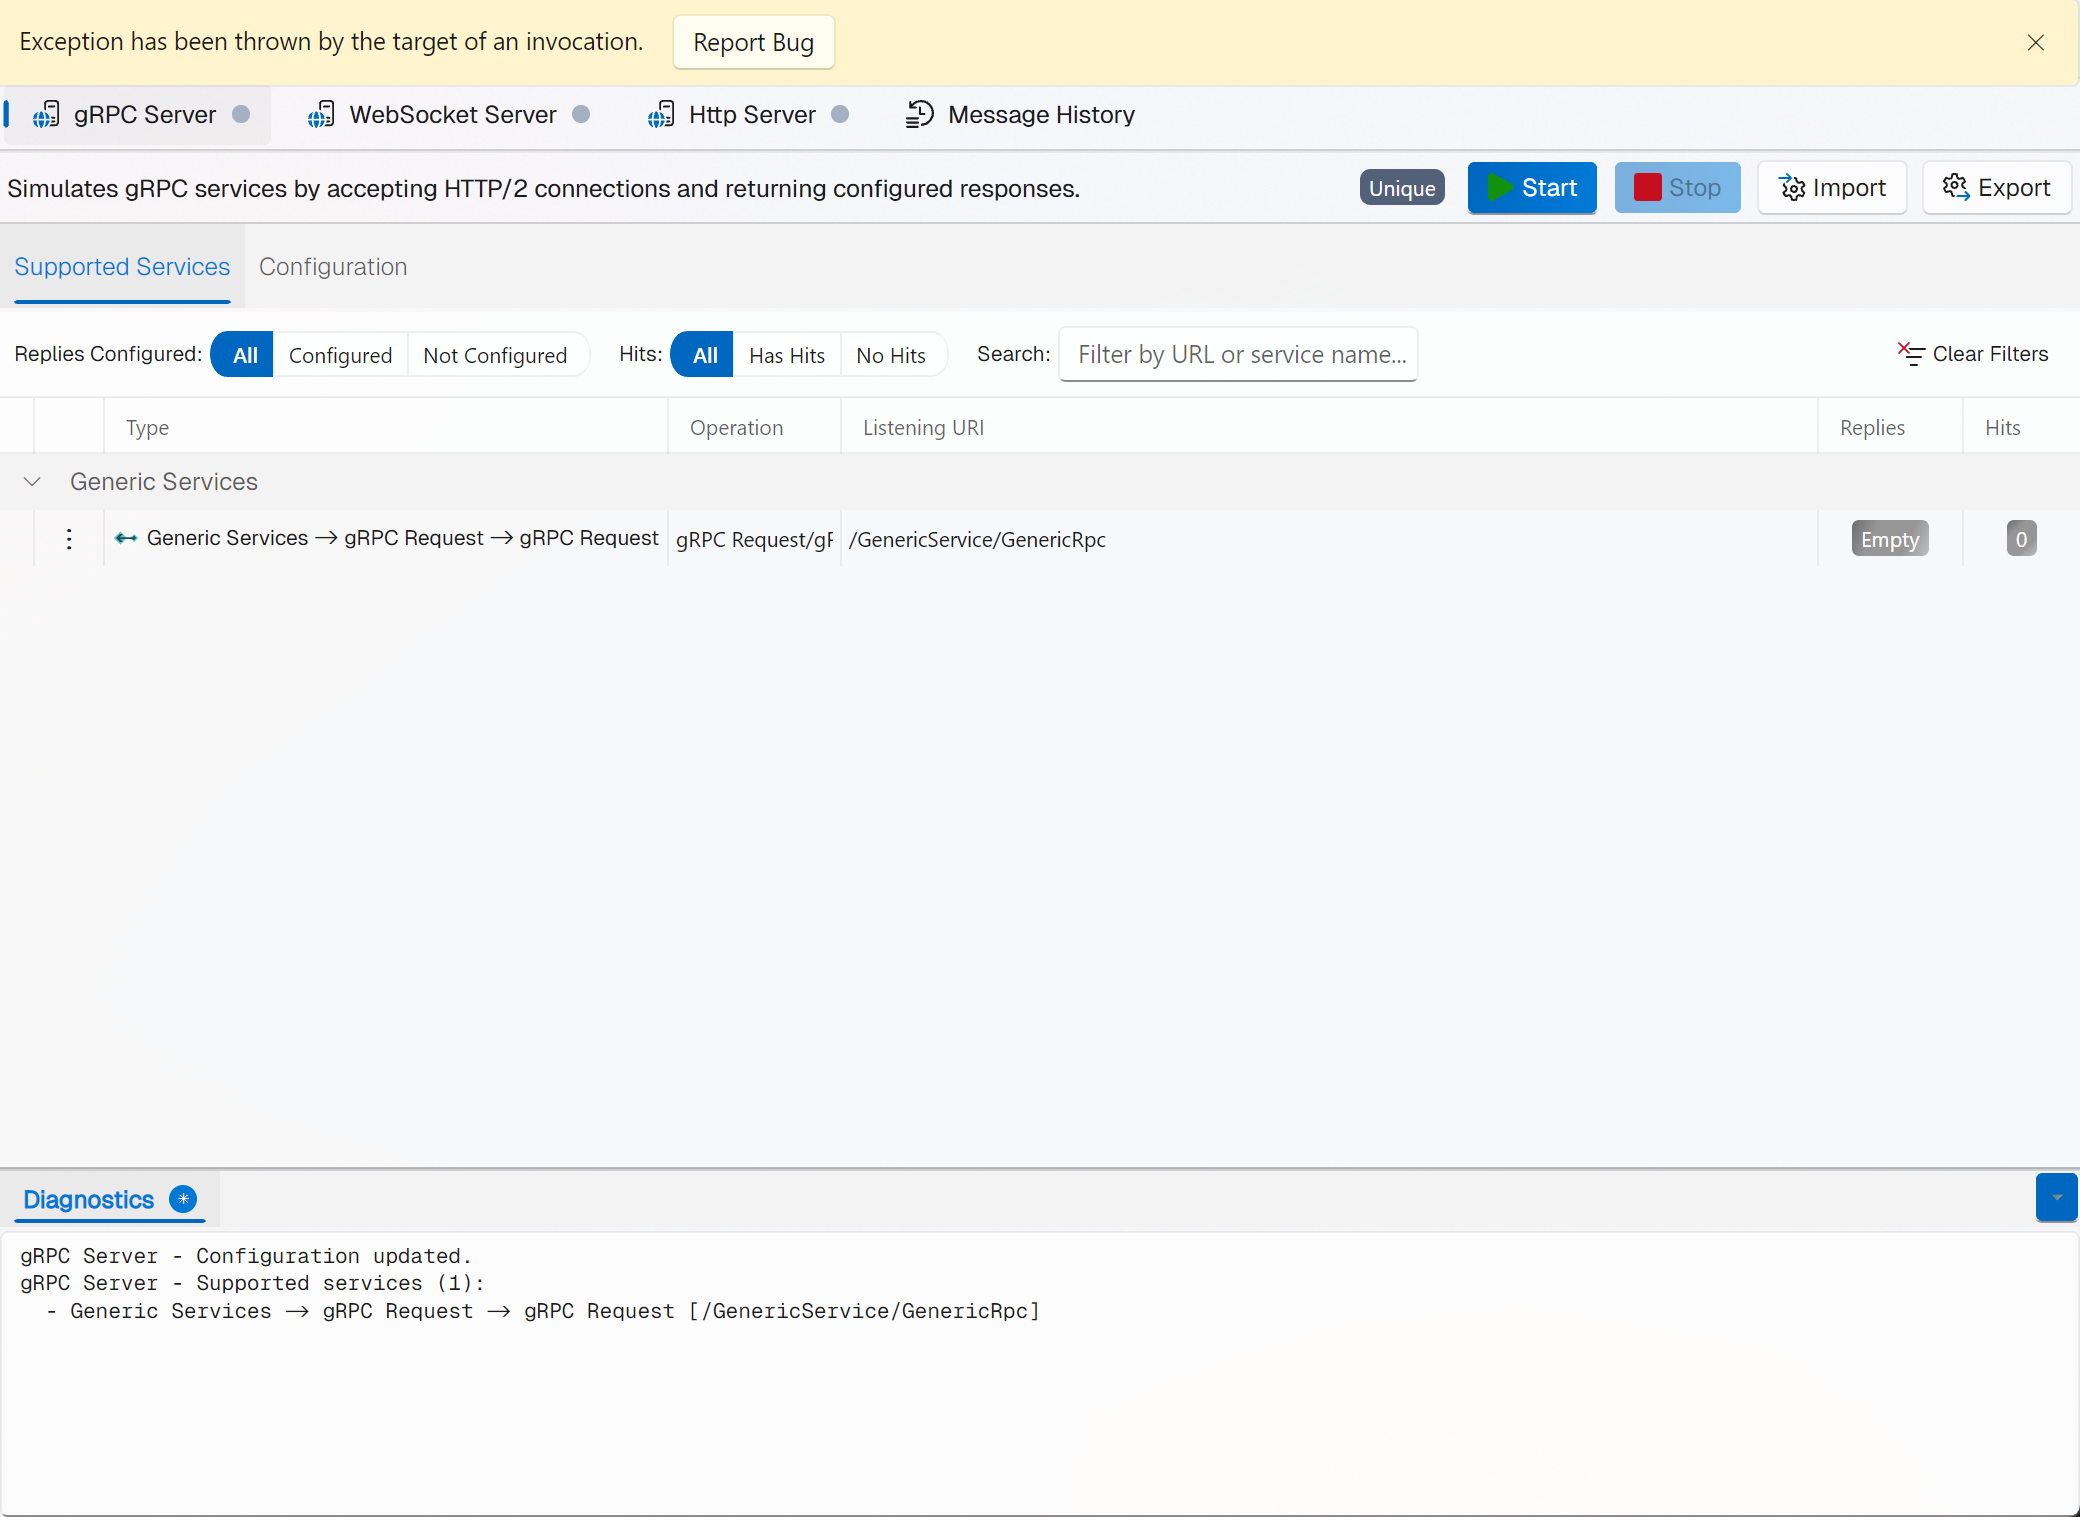Select the Generic Services gRPC Request row text

[x=402, y=538]
